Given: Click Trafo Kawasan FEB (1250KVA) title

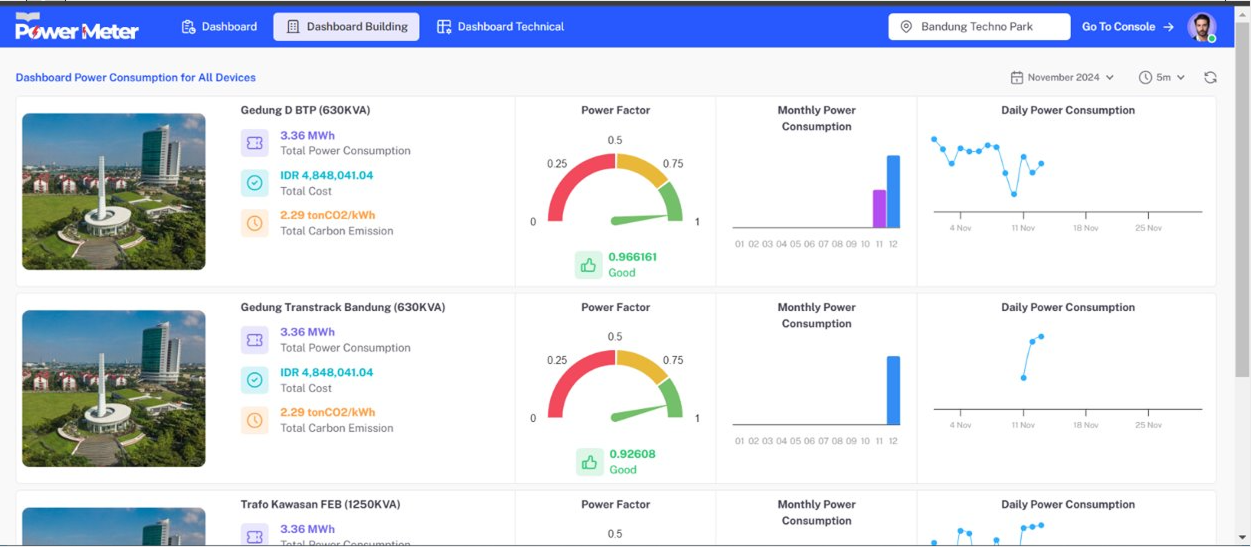Looking at the screenshot, I should point(320,504).
